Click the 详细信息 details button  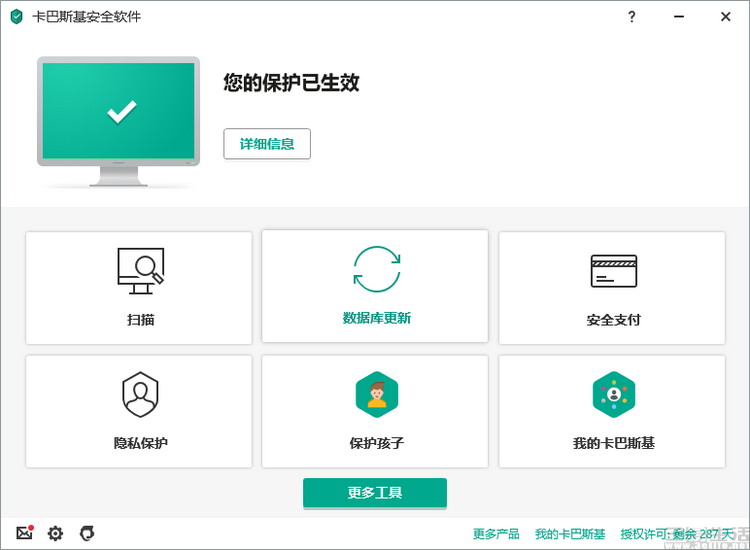267,143
